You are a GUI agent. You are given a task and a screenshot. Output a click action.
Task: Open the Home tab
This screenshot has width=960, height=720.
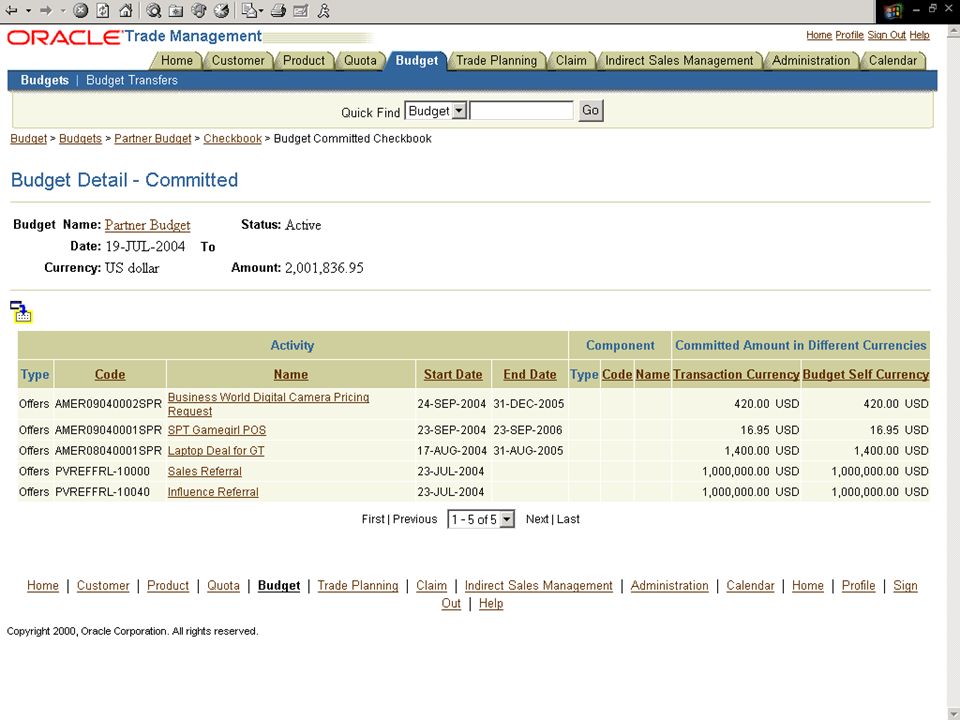[177, 61]
